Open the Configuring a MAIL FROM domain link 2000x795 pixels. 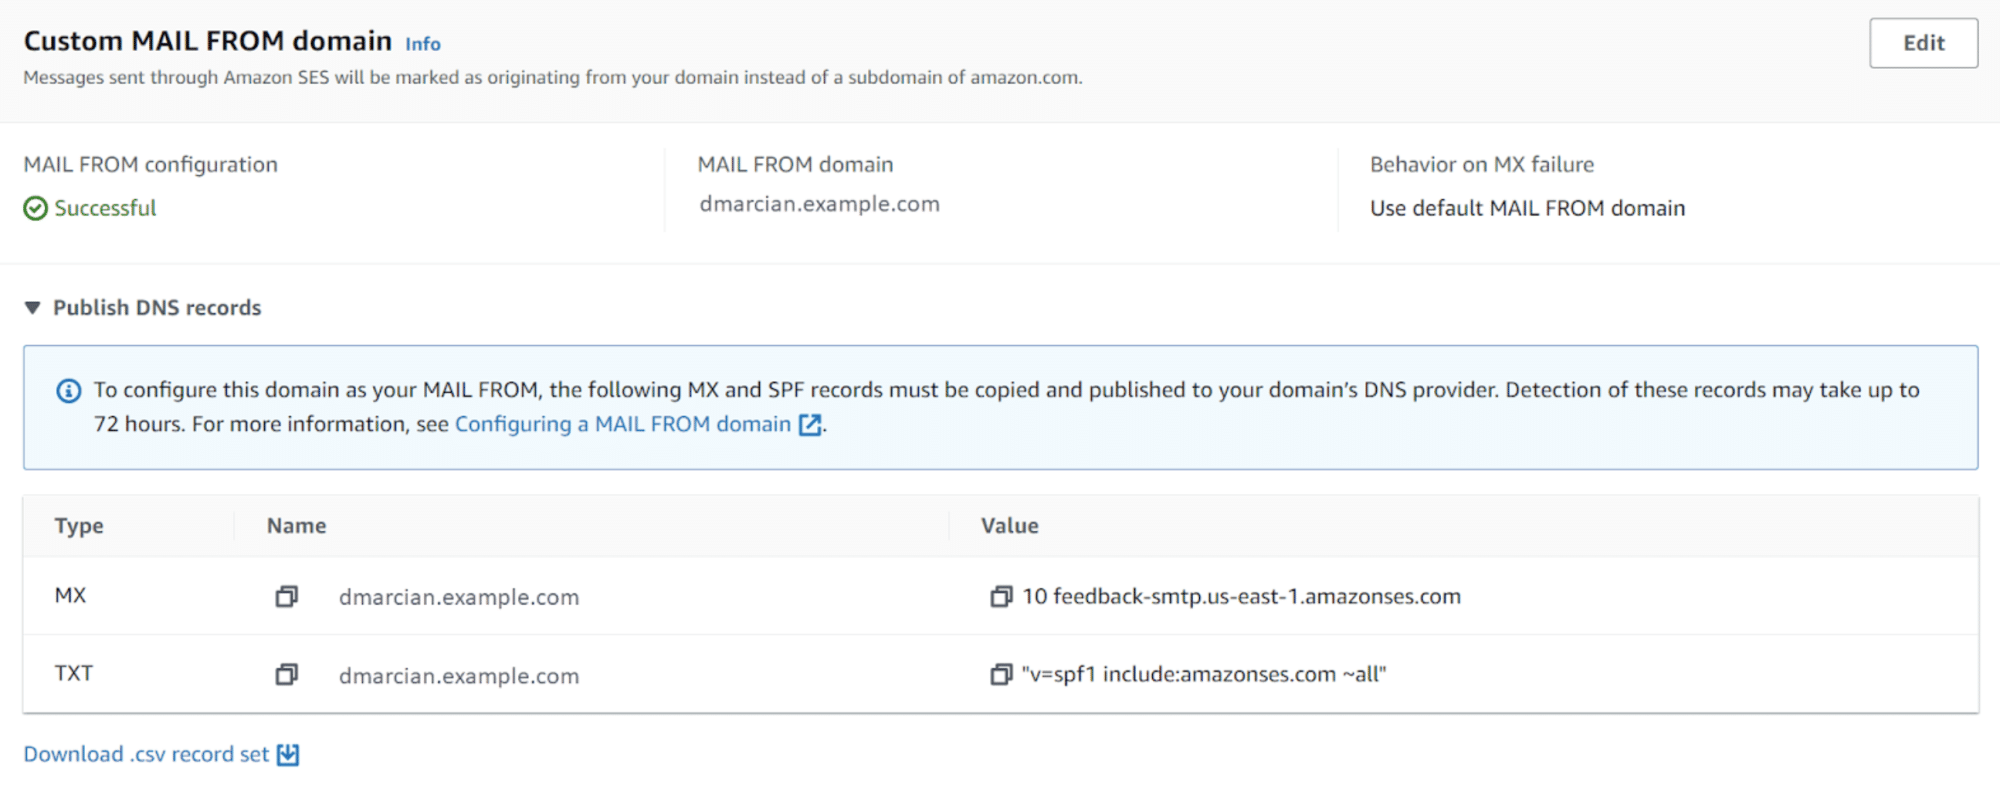(622, 424)
